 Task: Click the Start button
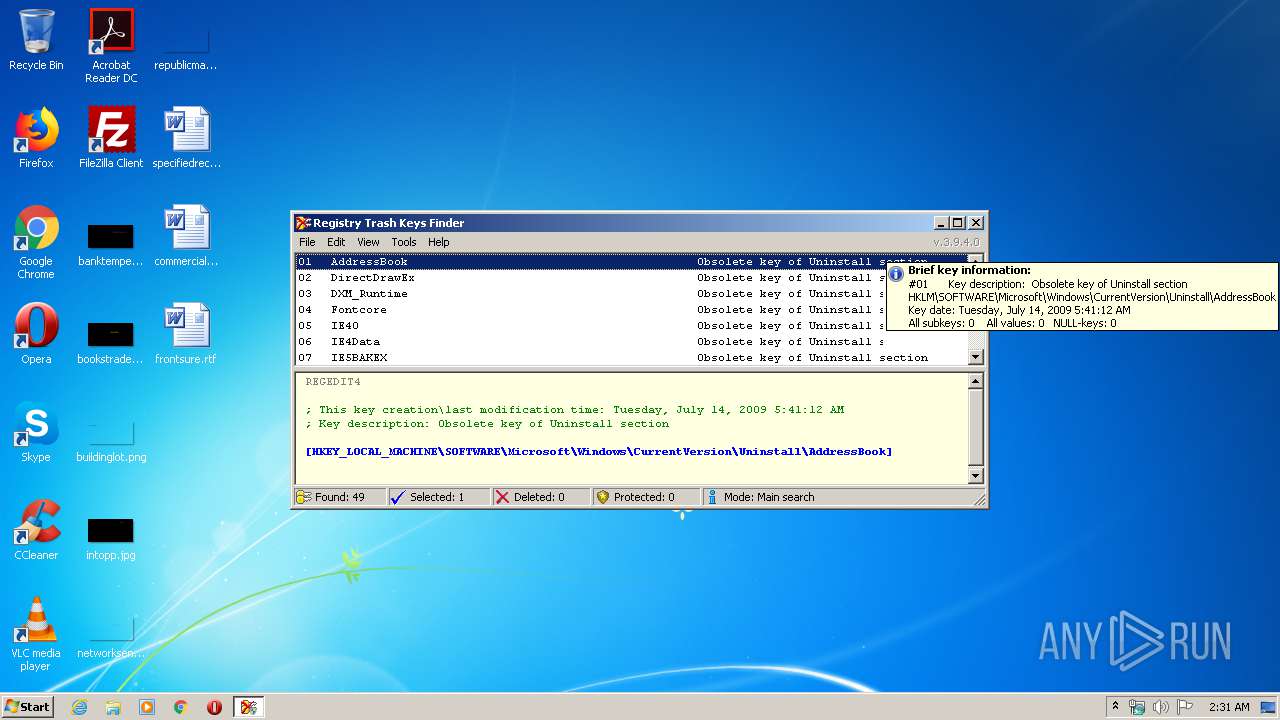pos(27,707)
